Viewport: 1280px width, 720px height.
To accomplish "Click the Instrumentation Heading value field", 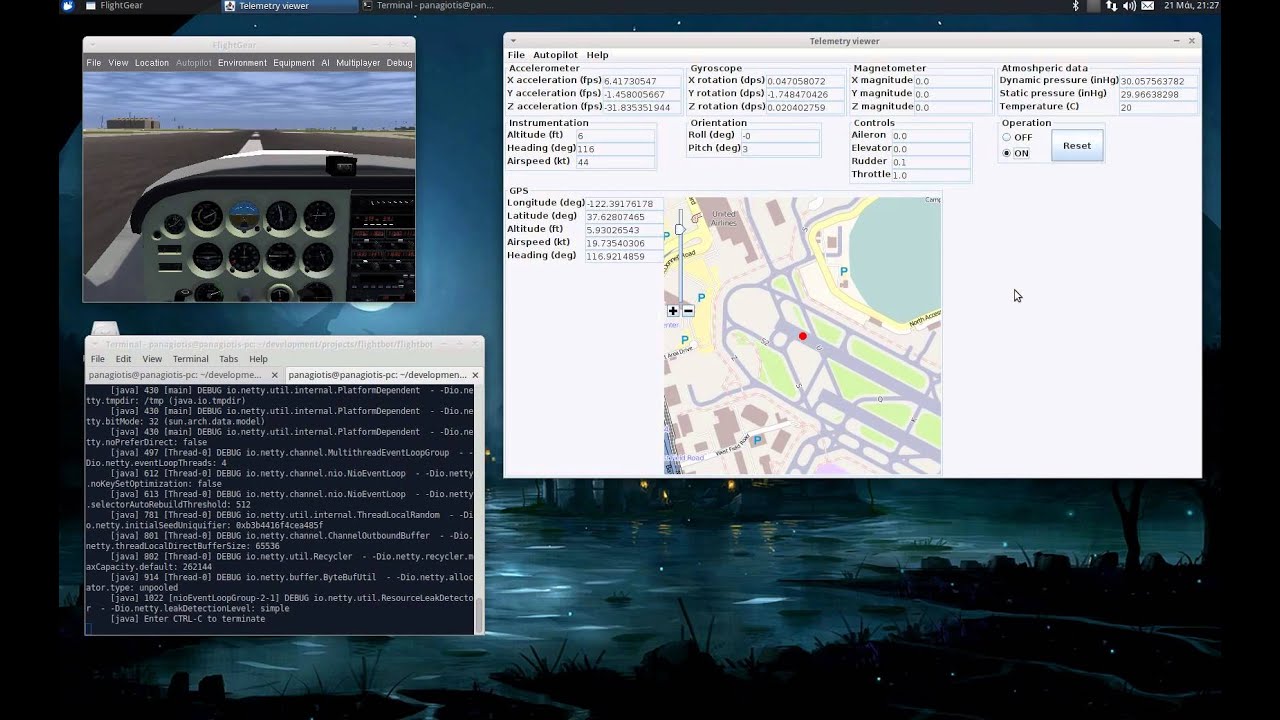I will tap(615, 149).
